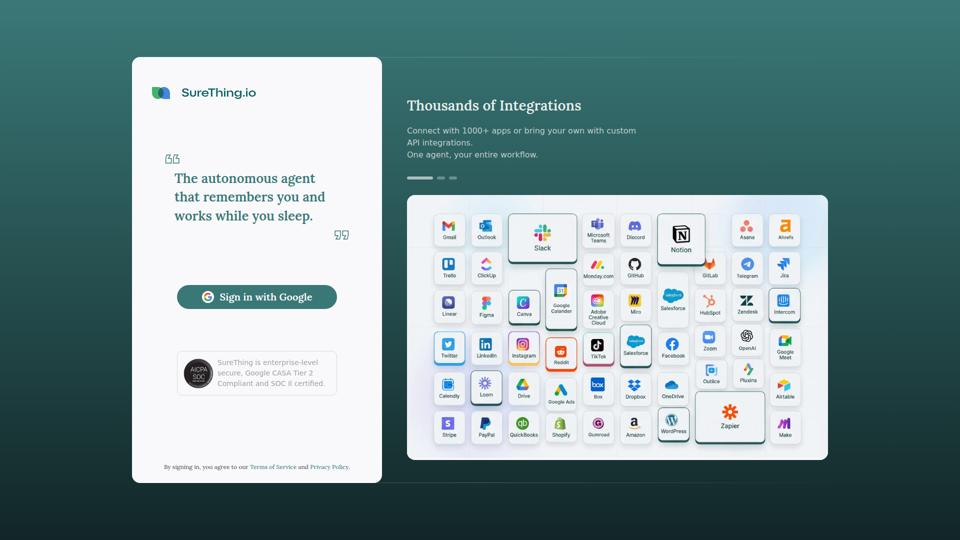Switch to the second carousel slide indicator
960x540 pixels.
[441, 178]
